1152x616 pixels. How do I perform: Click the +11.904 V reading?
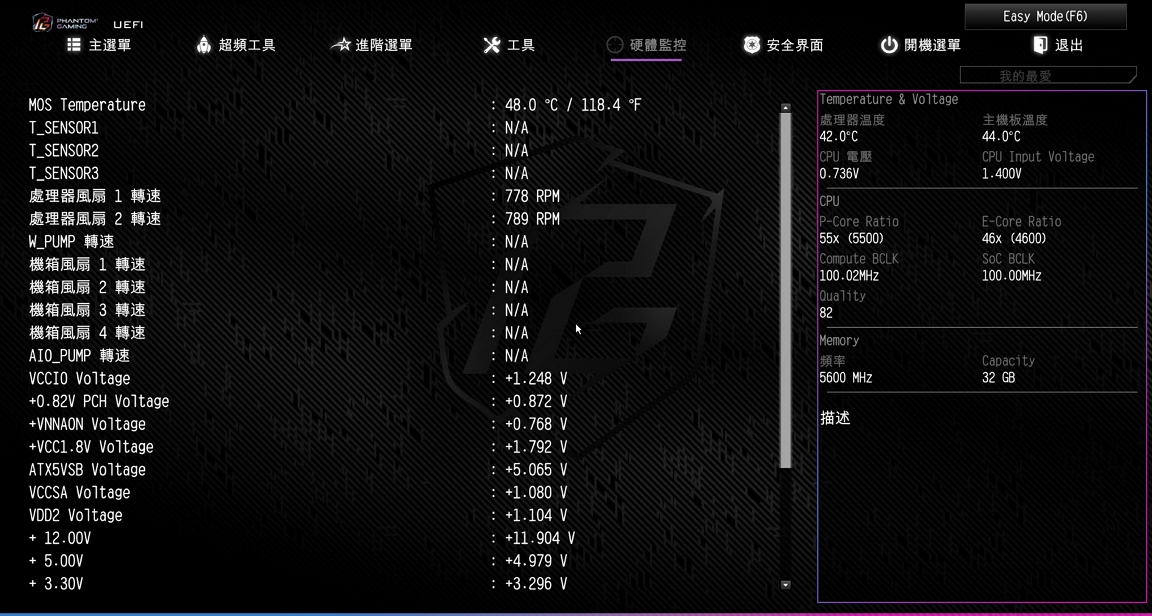(540, 538)
